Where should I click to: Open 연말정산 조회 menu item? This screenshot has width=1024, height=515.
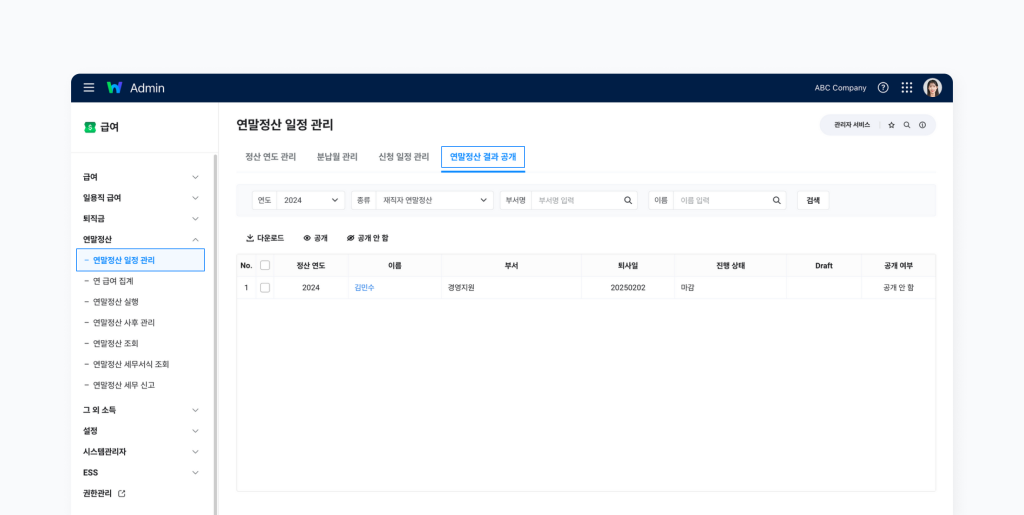pos(116,343)
